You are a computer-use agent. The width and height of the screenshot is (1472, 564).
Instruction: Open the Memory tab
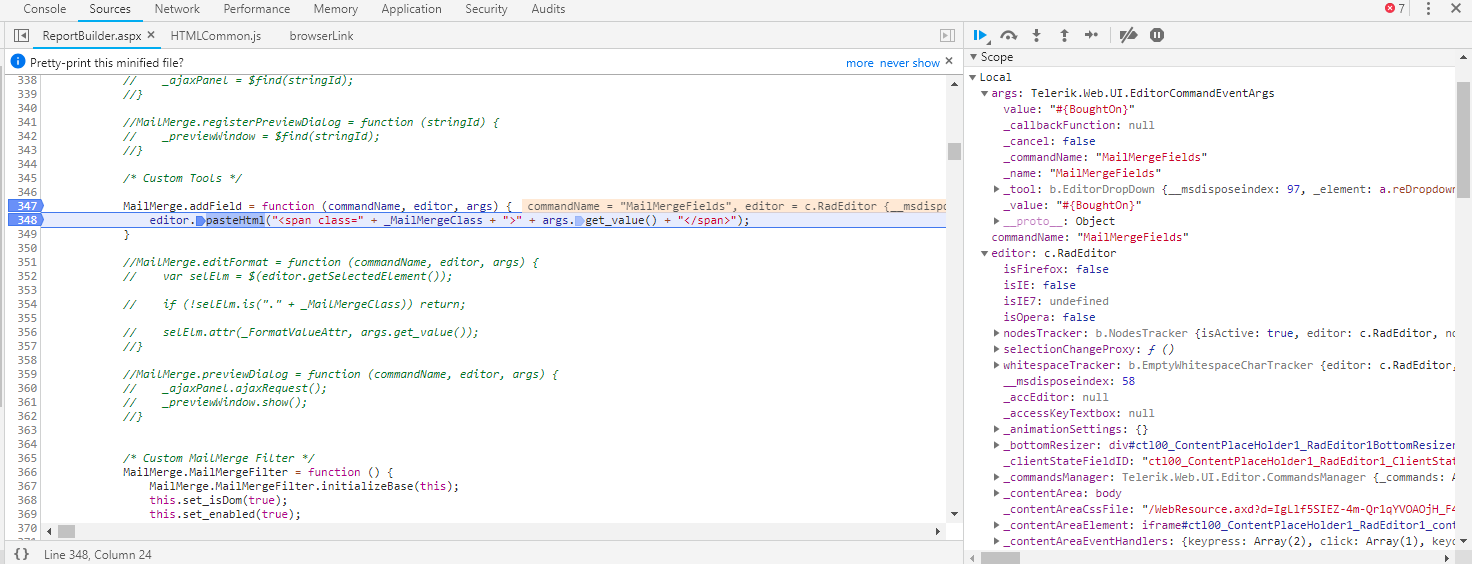pos(336,9)
